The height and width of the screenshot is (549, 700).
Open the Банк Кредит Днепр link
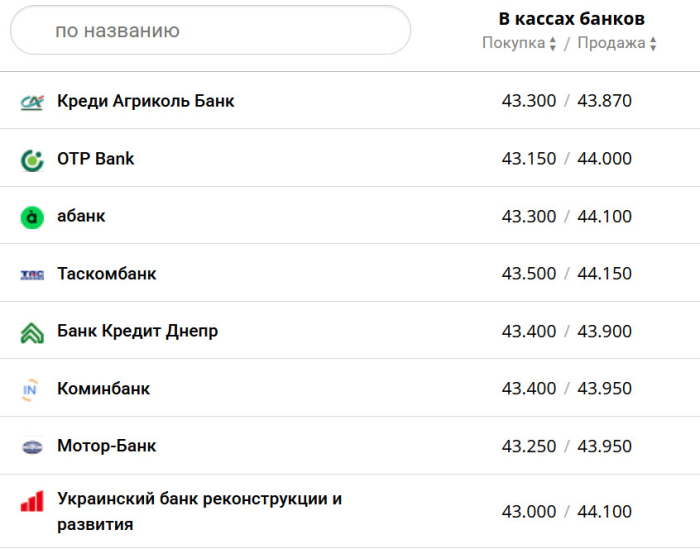[138, 331]
